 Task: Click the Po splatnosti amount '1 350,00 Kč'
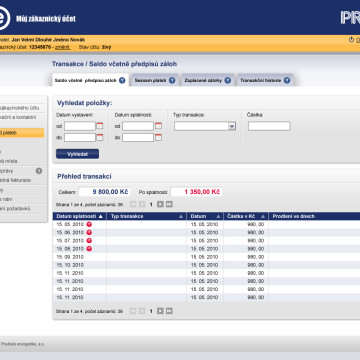[x=202, y=192]
